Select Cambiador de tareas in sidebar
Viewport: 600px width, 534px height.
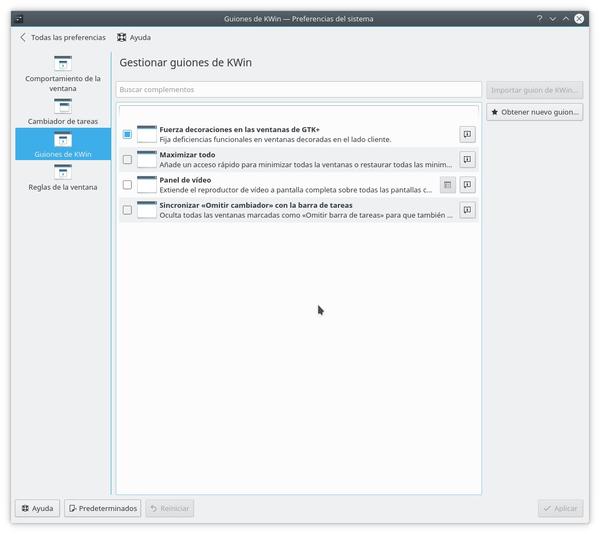tap(62, 110)
